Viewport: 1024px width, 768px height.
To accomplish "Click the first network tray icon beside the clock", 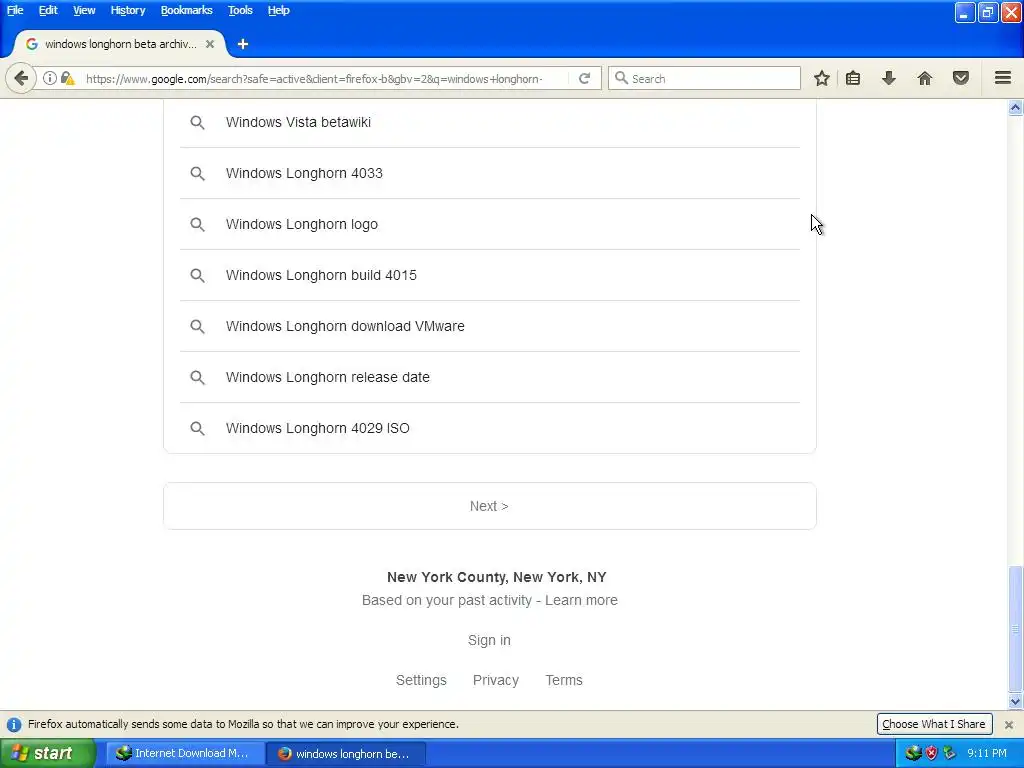I will (913, 753).
